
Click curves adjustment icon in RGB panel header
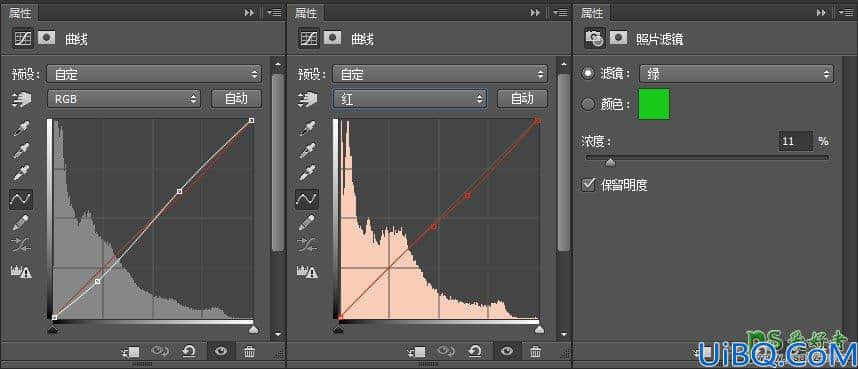point(23,38)
